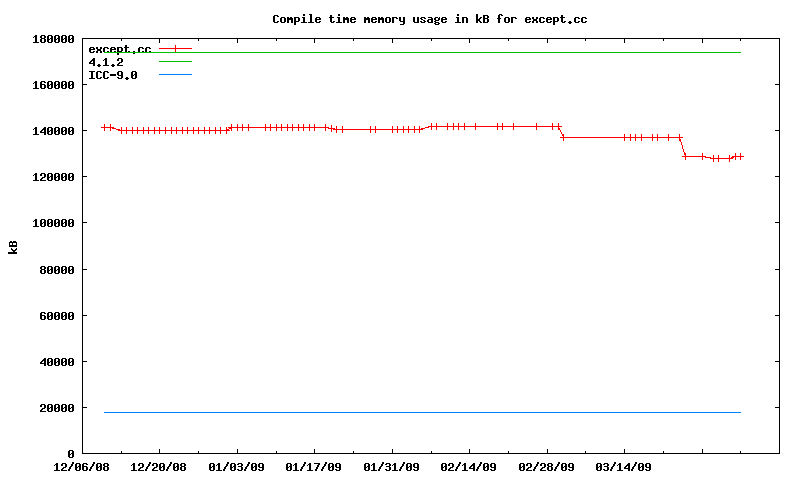Screen dimensions: 800x480
Task: Click the 12/20/08 date label
Action: [159, 467]
